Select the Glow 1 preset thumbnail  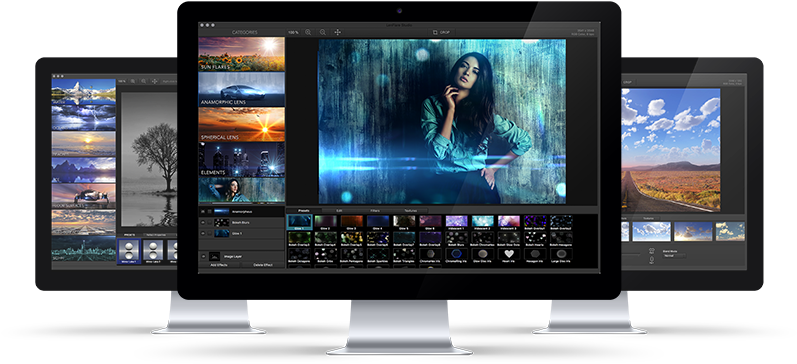click(x=300, y=222)
